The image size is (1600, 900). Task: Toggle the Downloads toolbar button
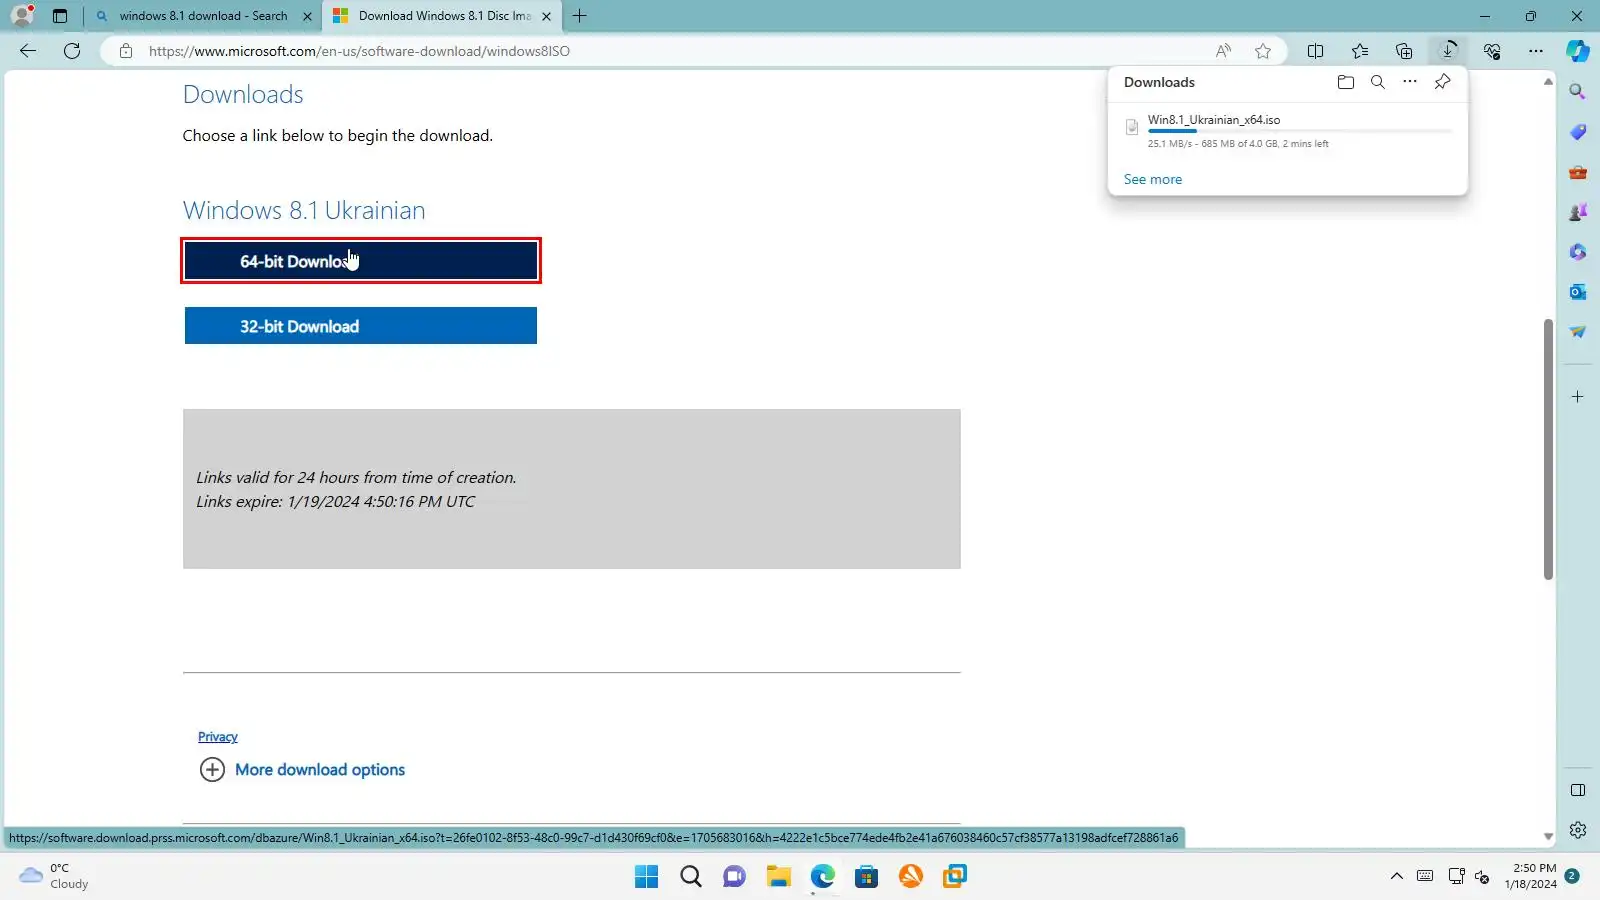click(1448, 51)
